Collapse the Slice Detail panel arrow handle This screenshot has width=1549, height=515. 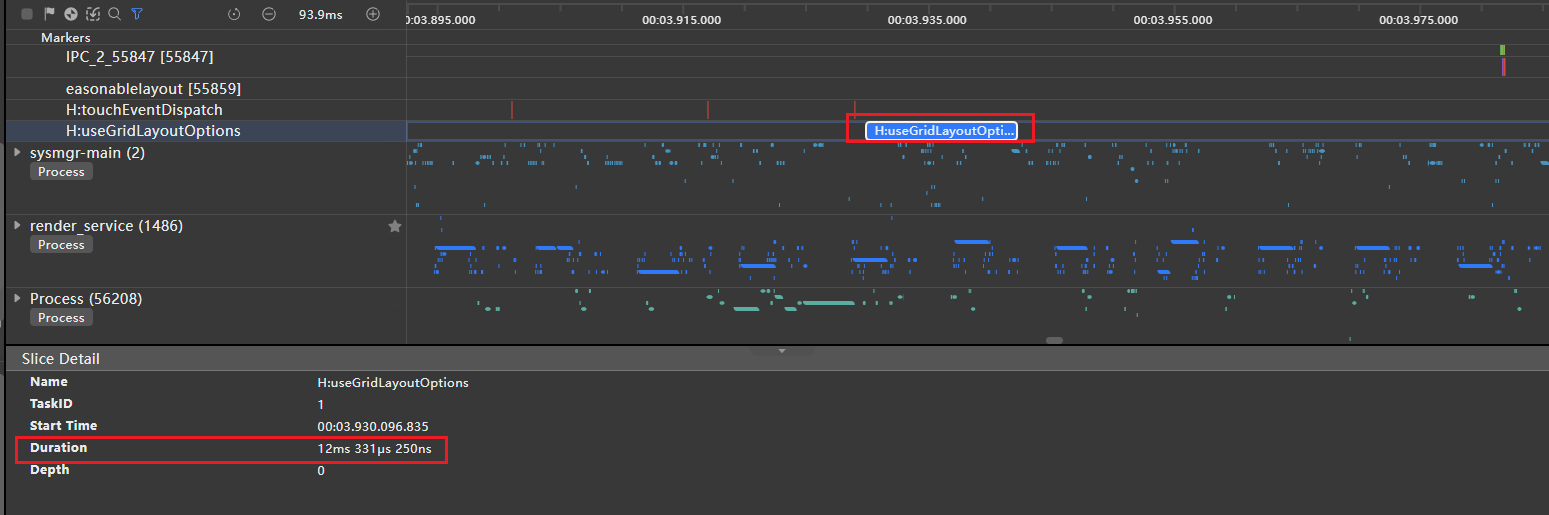click(x=782, y=351)
